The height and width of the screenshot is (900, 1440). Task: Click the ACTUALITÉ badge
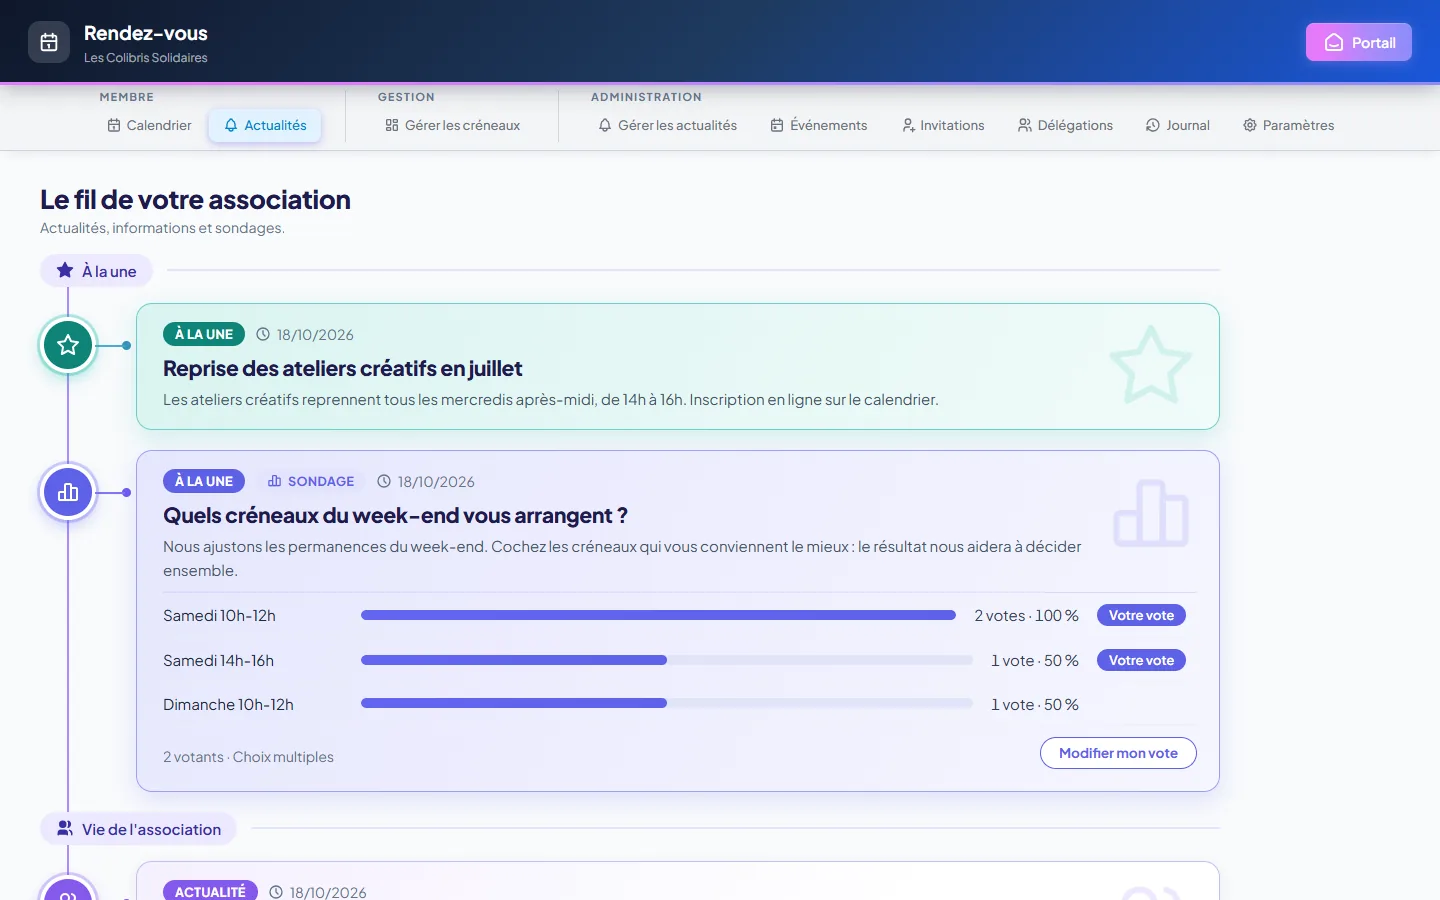(210, 891)
